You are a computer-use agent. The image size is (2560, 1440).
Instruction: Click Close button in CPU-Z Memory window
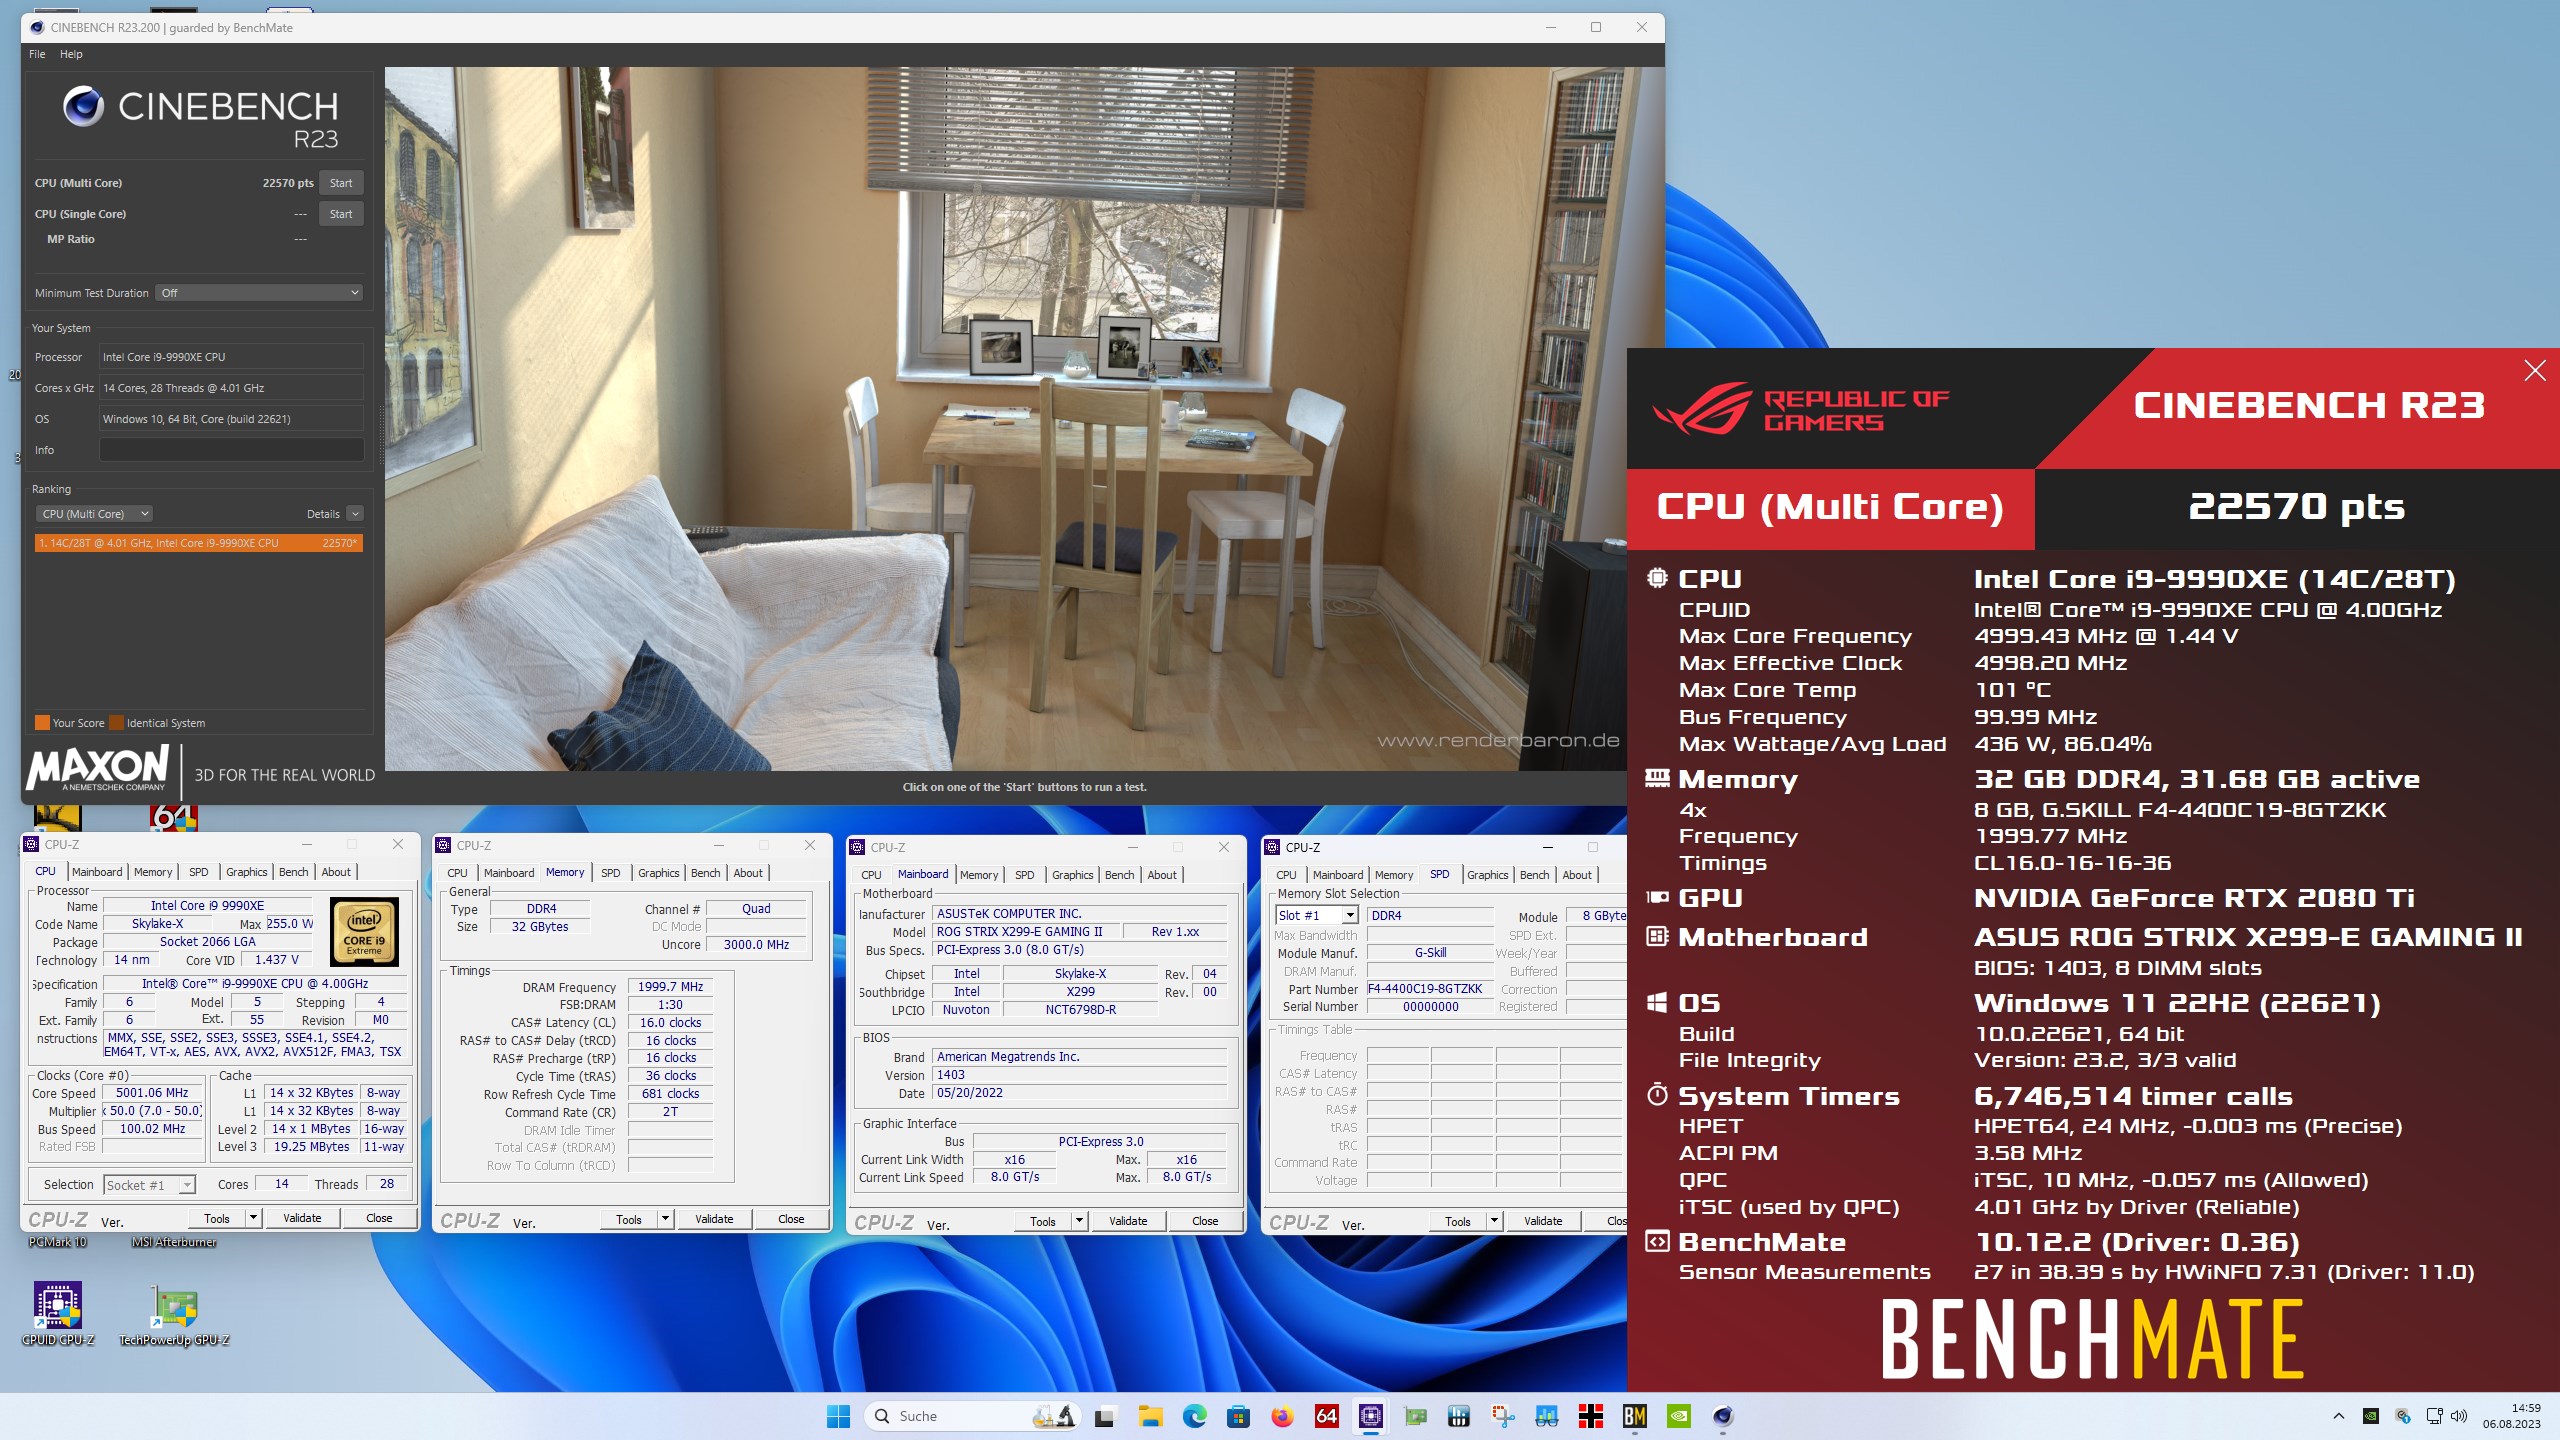pyautogui.click(x=791, y=1219)
